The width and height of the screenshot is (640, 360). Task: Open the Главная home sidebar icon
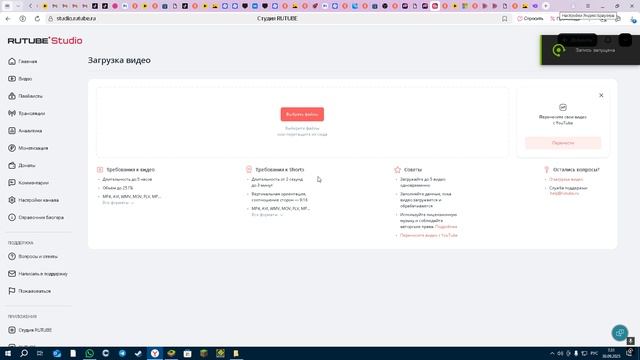point(12,61)
